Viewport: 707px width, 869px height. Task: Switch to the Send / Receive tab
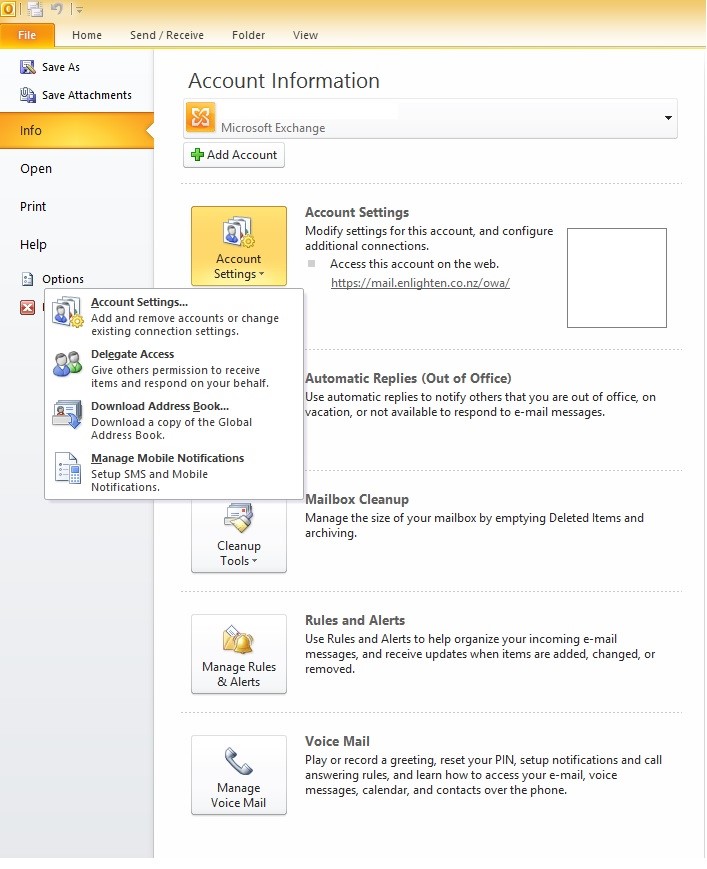tap(167, 35)
